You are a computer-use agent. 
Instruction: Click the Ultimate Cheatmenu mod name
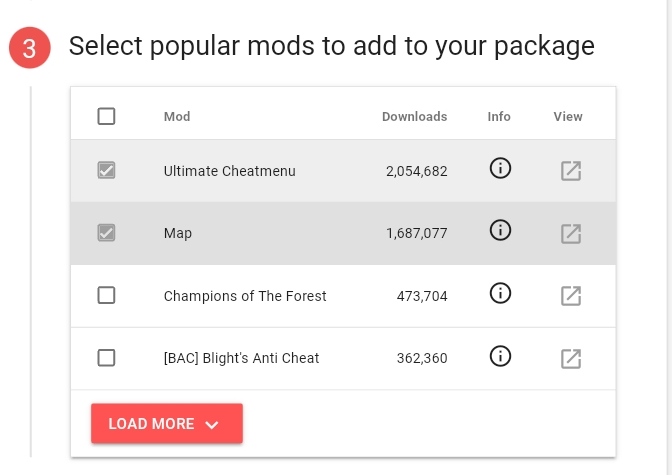229,171
